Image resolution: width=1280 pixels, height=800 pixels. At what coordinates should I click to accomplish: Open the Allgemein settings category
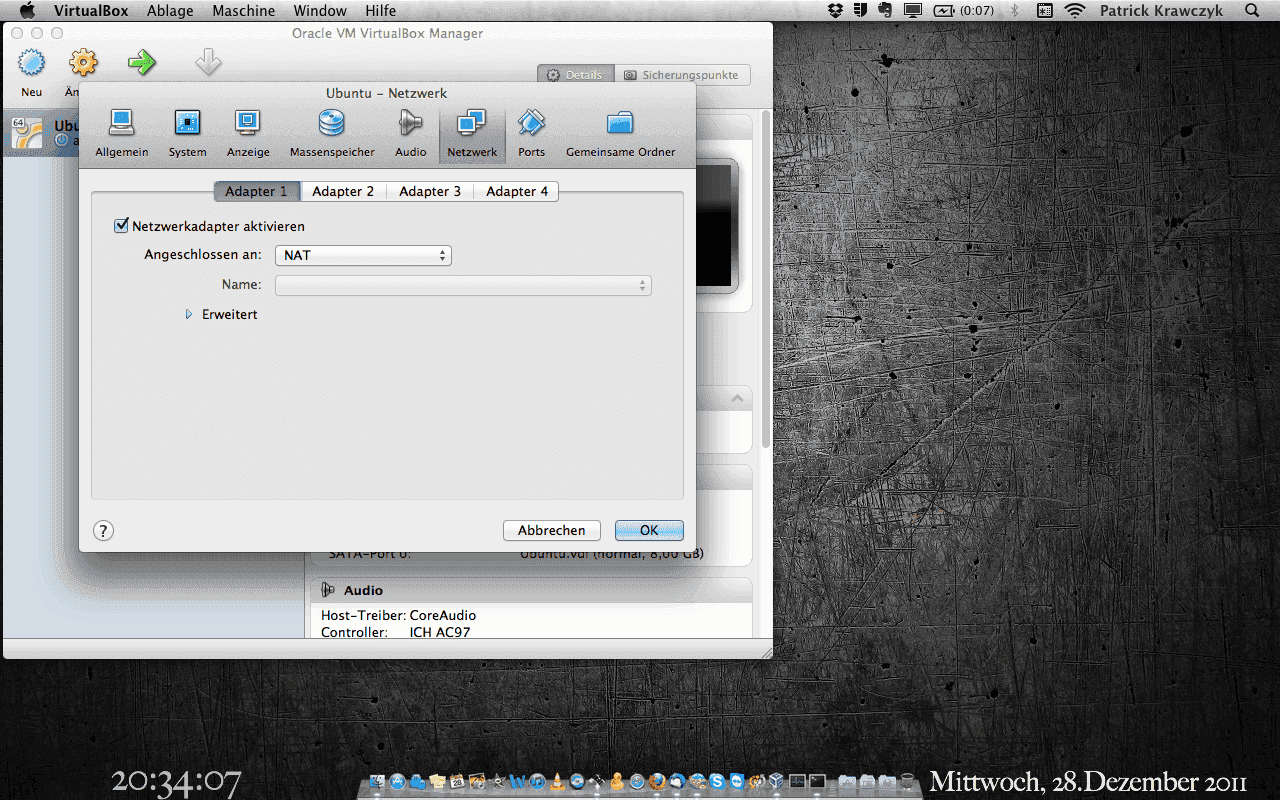[x=122, y=134]
